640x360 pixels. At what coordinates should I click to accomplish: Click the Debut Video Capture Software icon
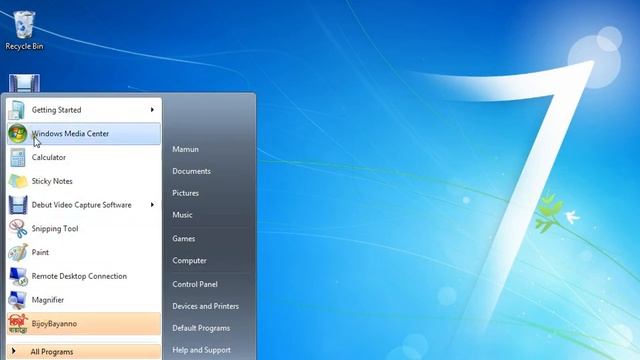pos(18,205)
